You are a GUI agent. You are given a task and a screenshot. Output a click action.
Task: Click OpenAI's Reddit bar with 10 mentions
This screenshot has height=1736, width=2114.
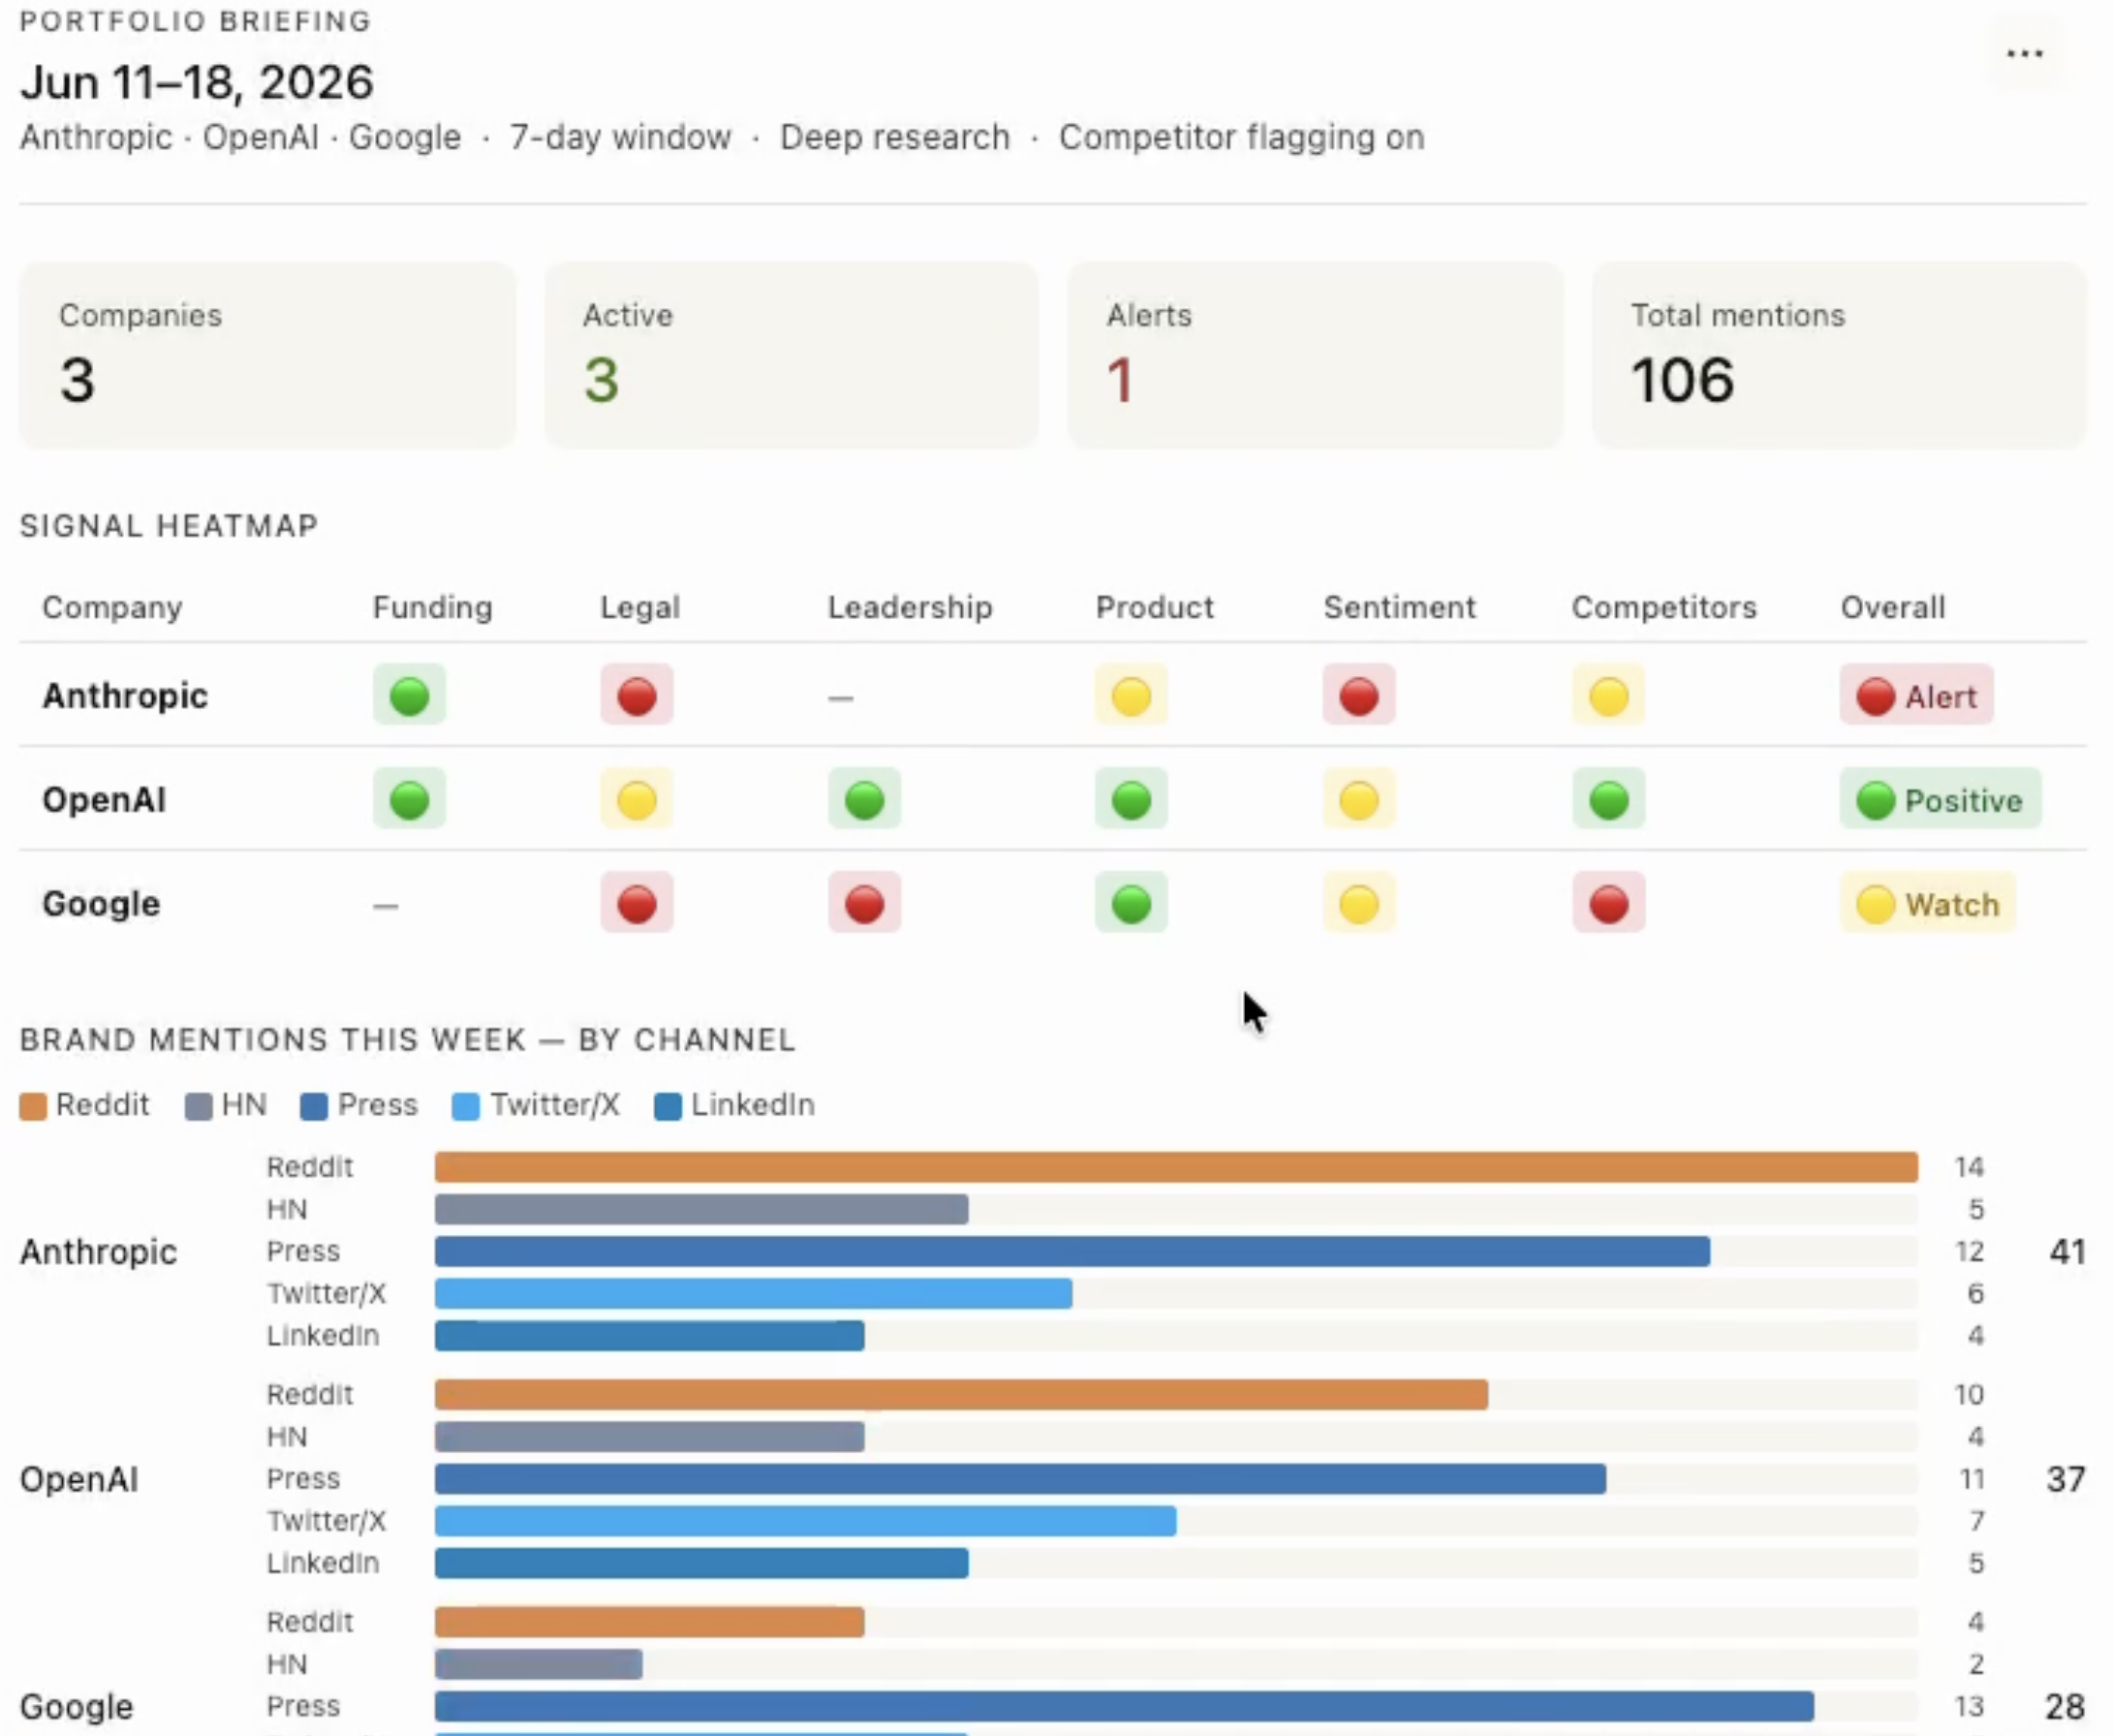point(961,1394)
